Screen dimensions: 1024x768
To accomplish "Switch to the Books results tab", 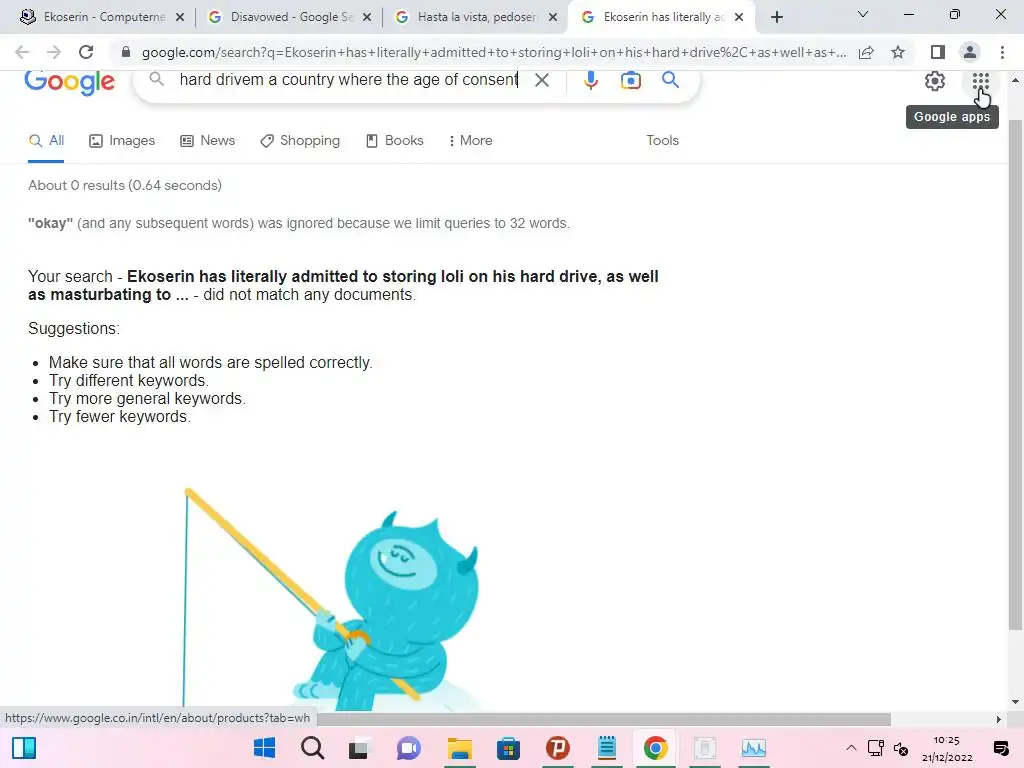I will (394, 140).
